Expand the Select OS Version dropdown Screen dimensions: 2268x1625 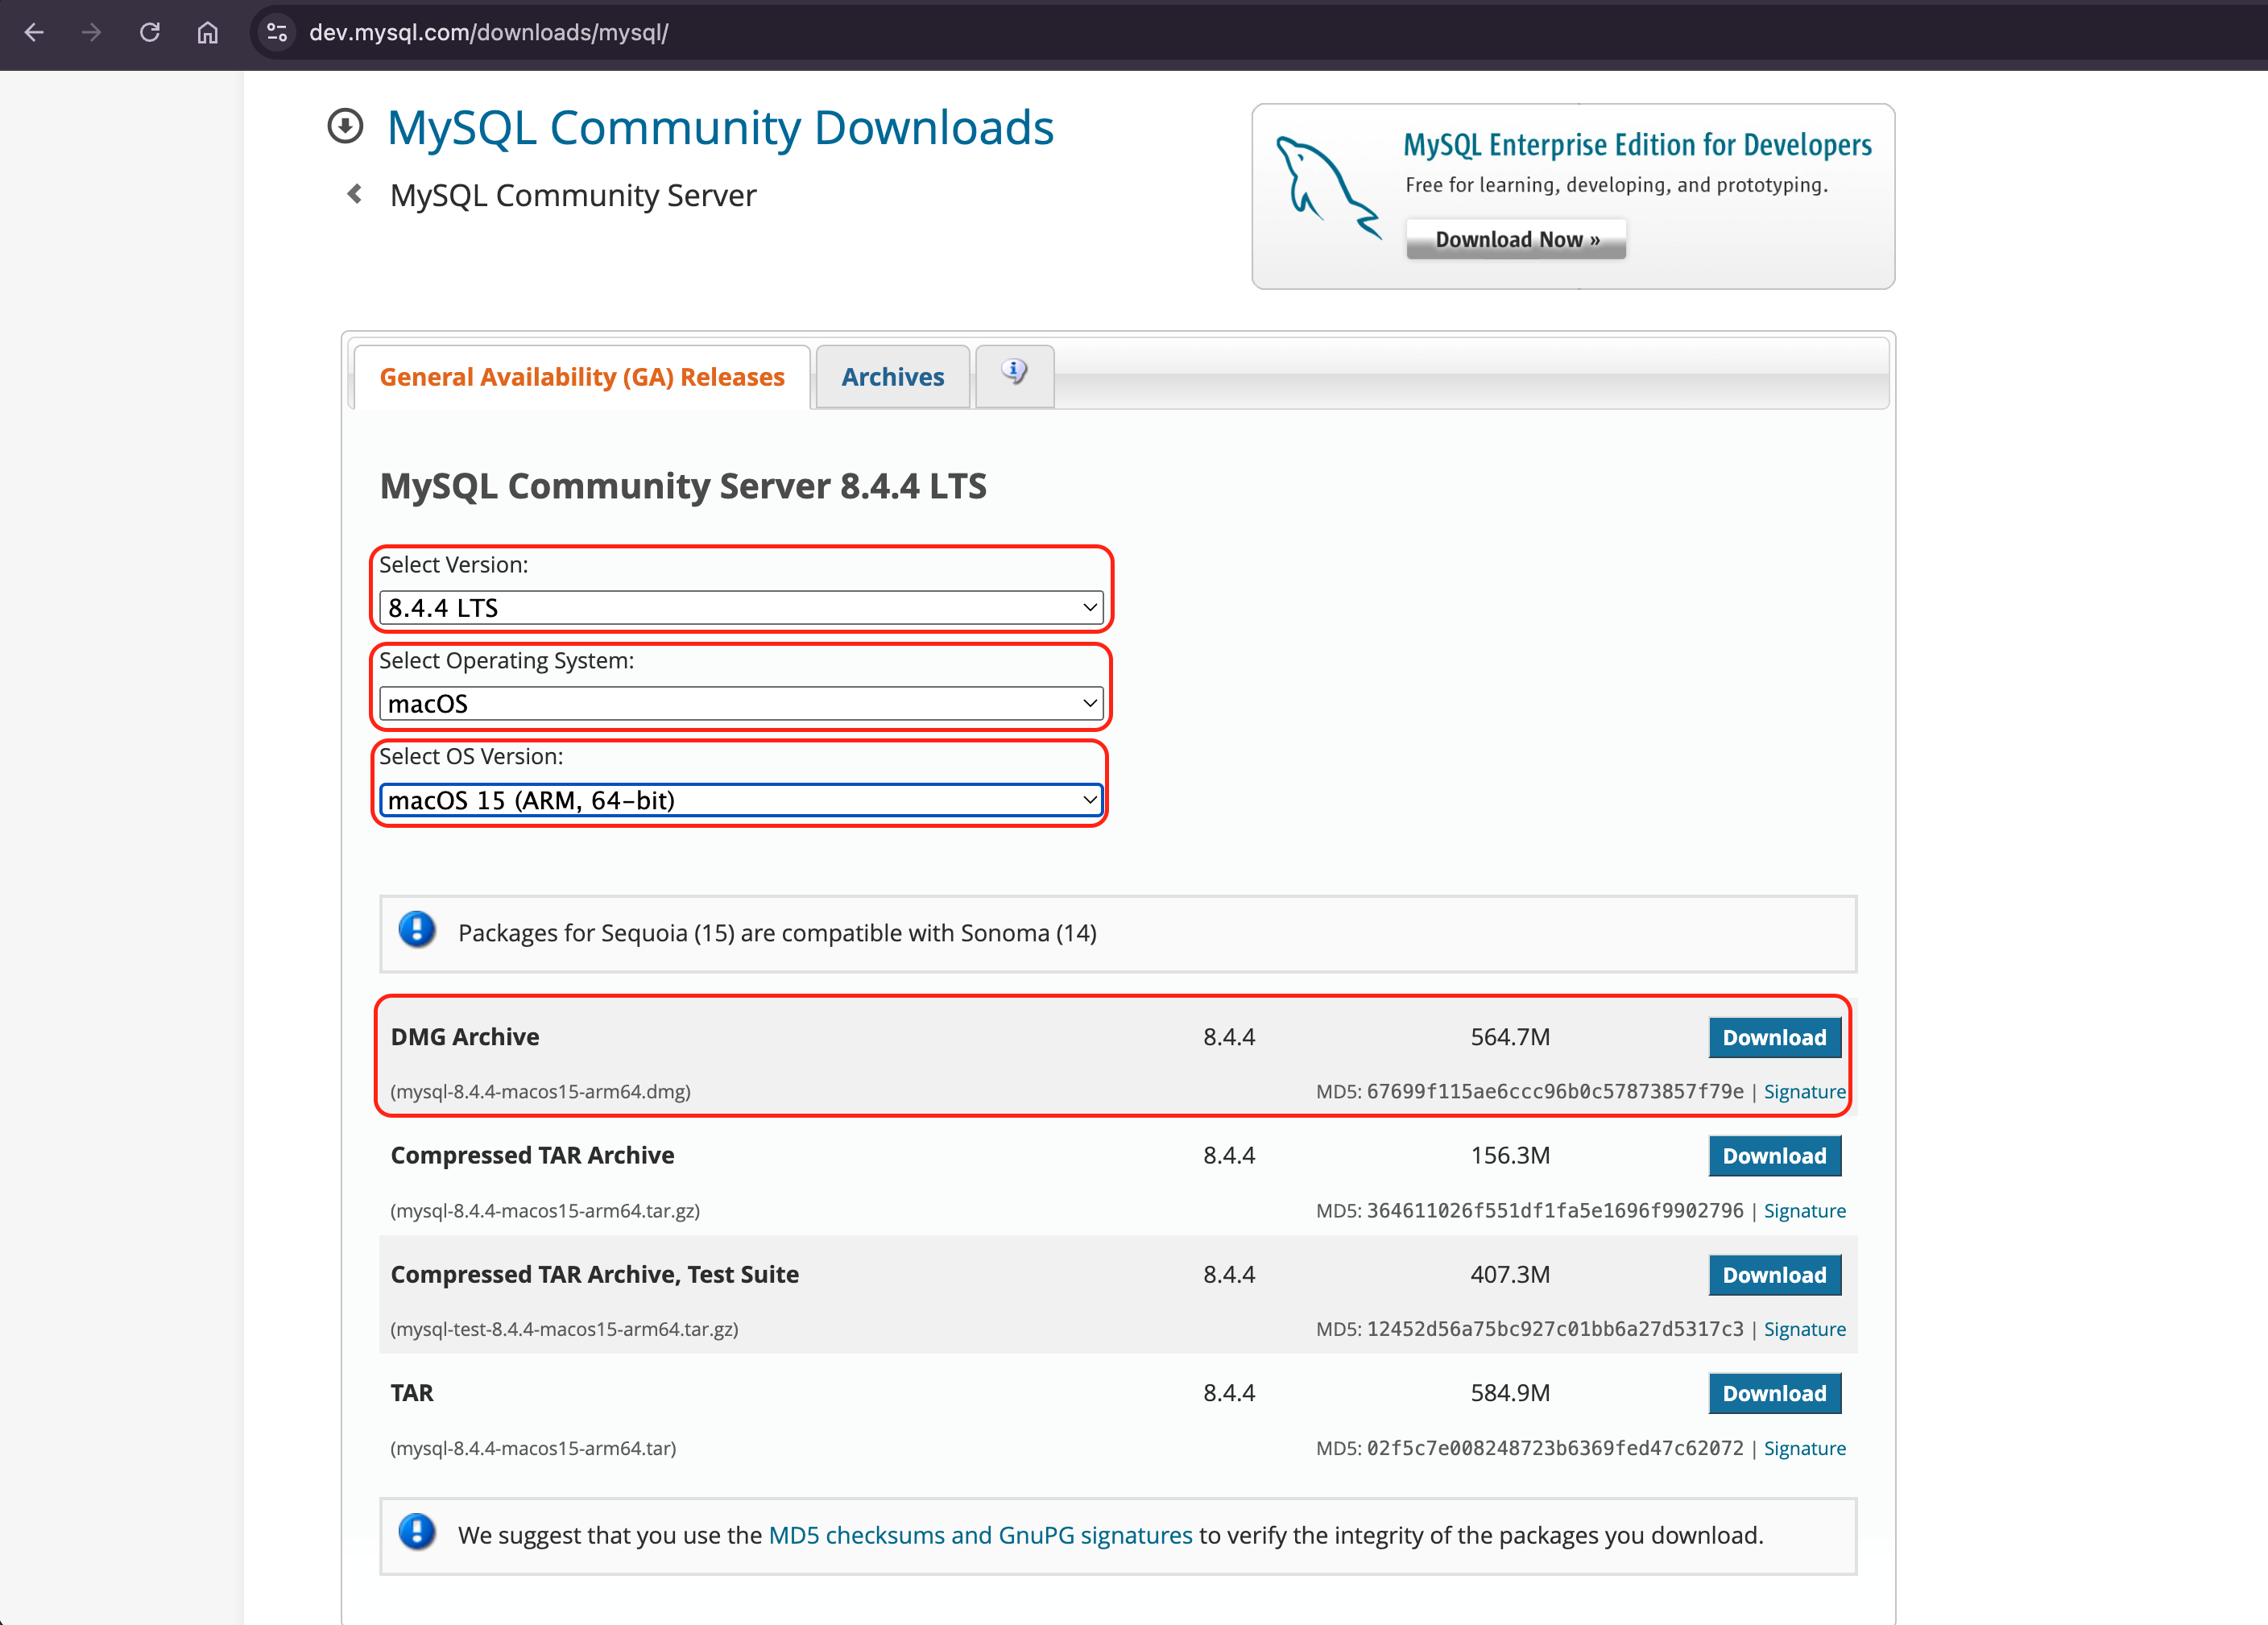pyautogui.click(x=740, y=800)
